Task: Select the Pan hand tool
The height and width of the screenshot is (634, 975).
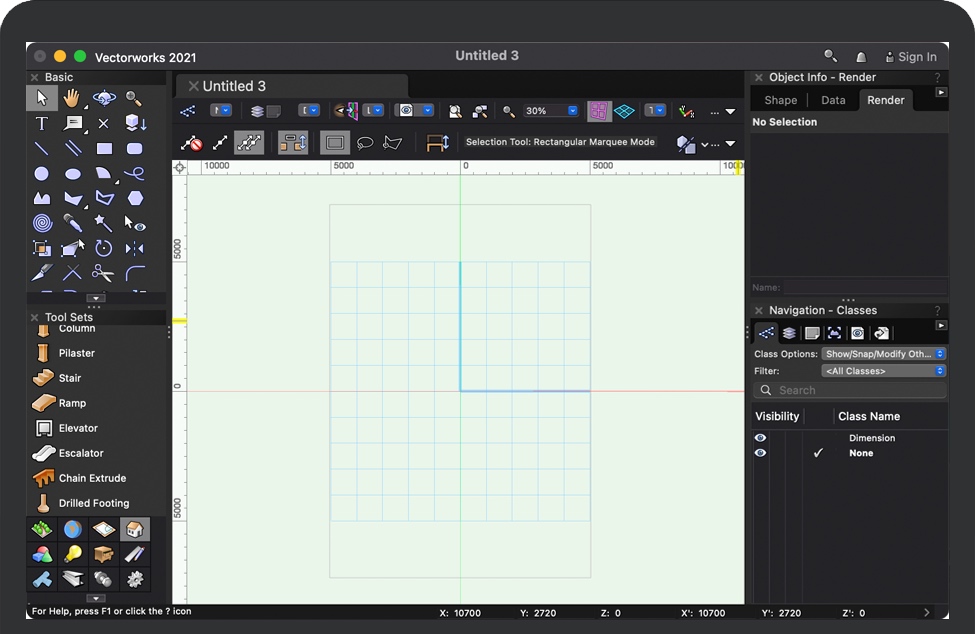Action: pos(72,98)
